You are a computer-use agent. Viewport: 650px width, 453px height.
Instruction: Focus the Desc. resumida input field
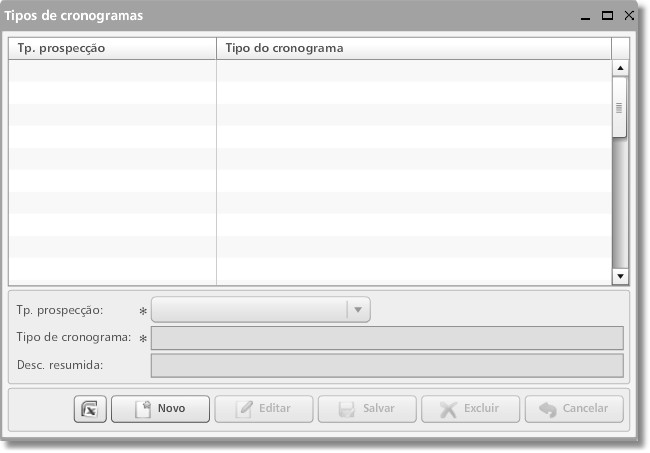click(387, 365)
